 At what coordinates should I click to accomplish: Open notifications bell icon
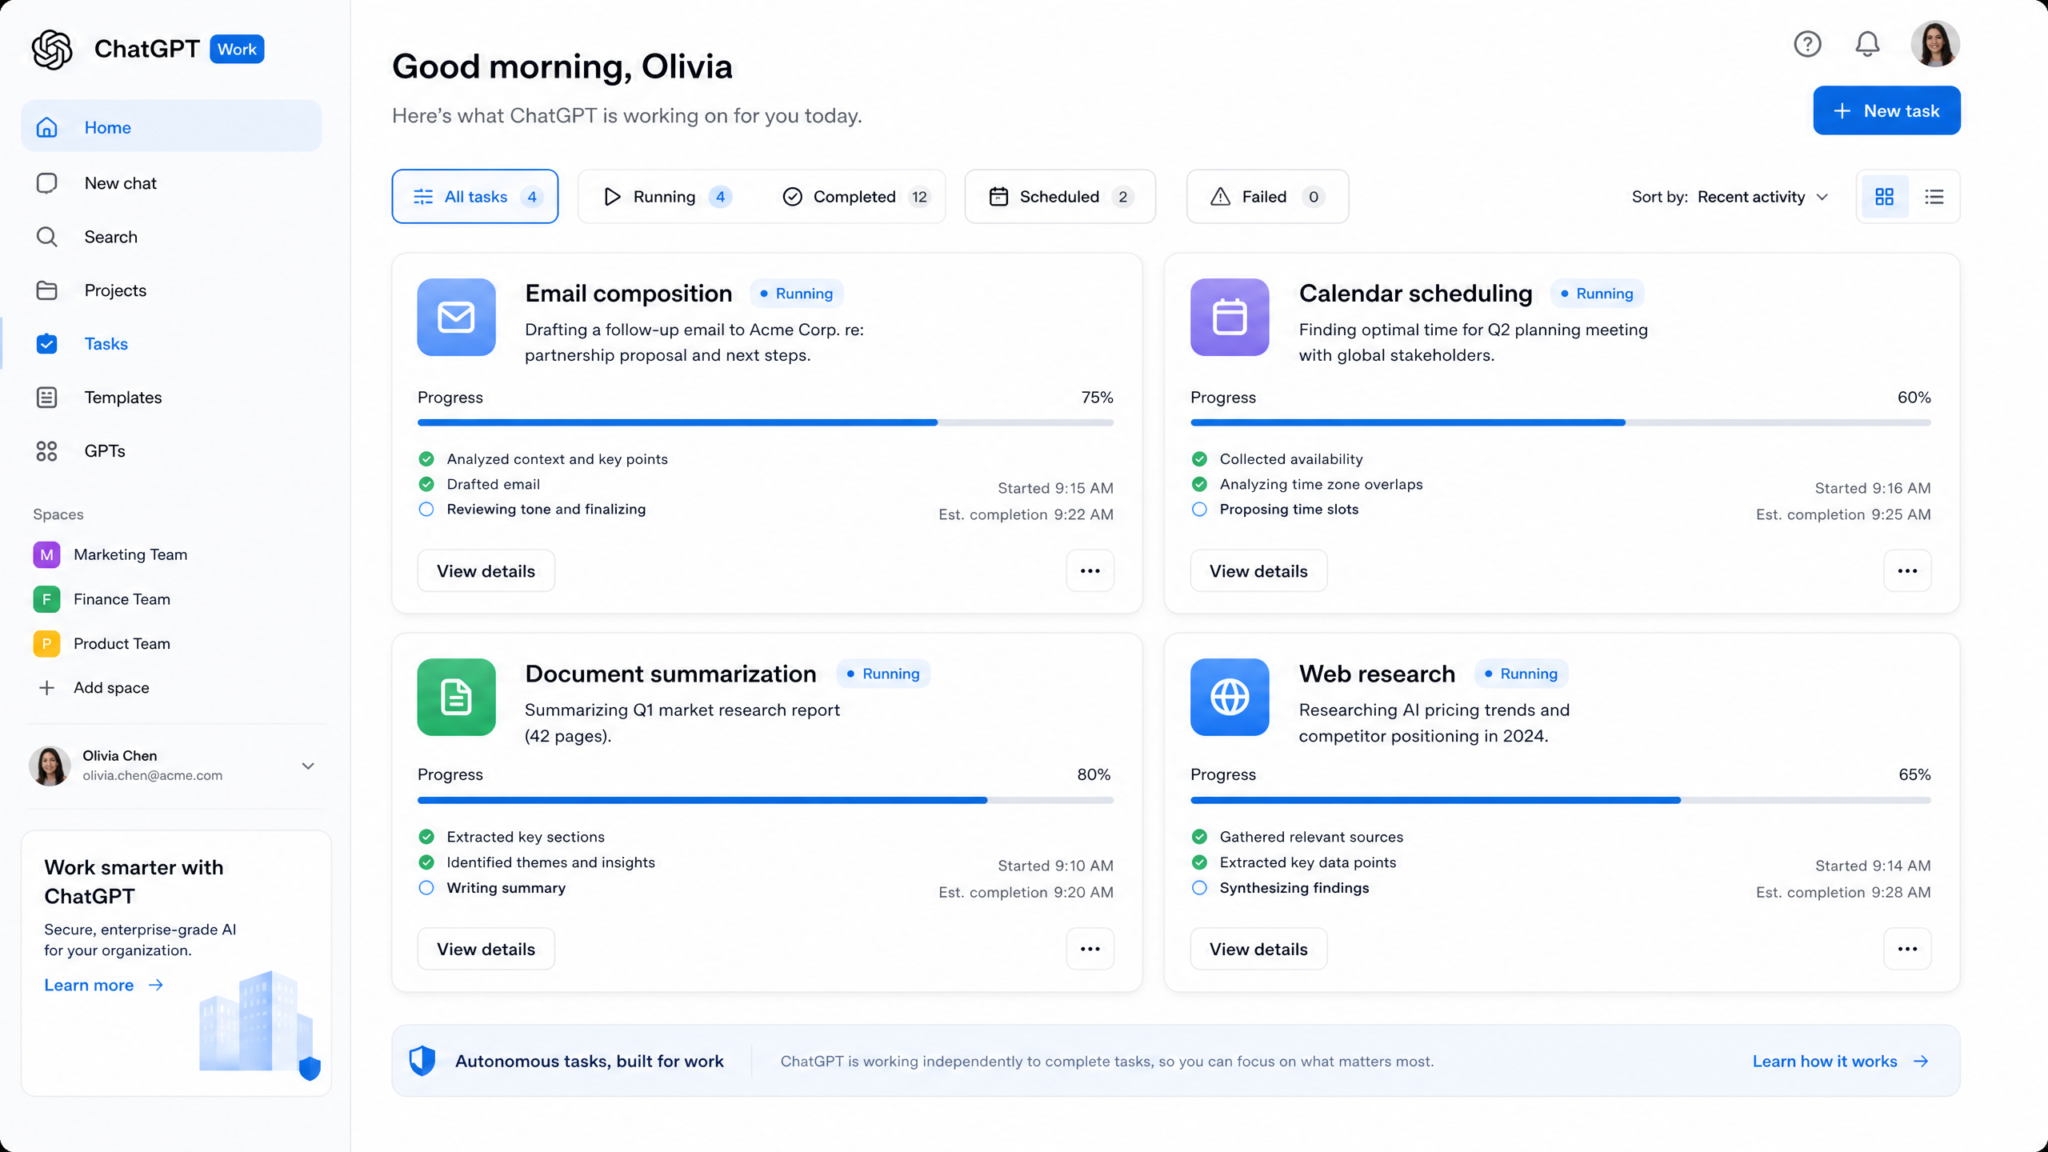point(1867,44)
